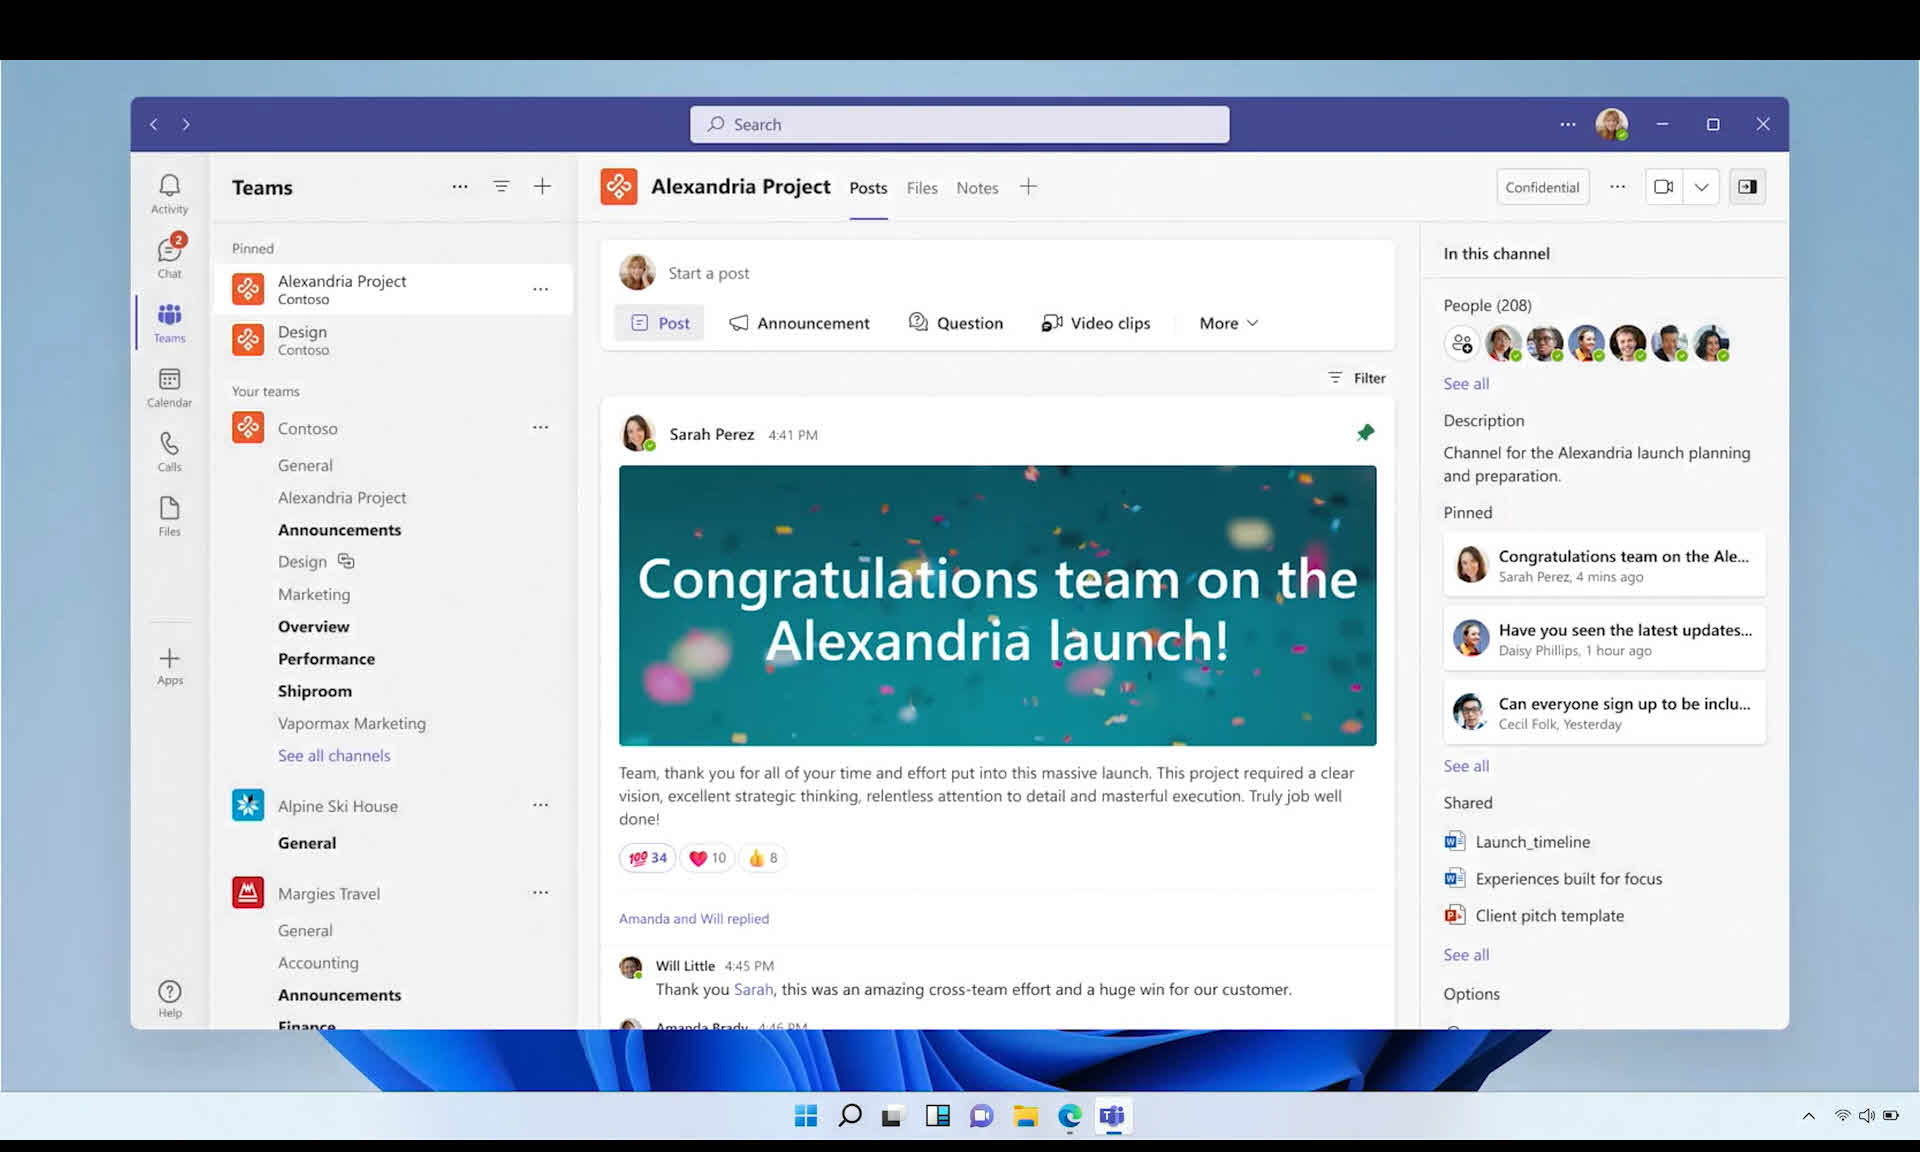Open Margies Travel more options
Viewport: 1920px width, 1152px height.
pyautogui.click(x=541, y=892)
